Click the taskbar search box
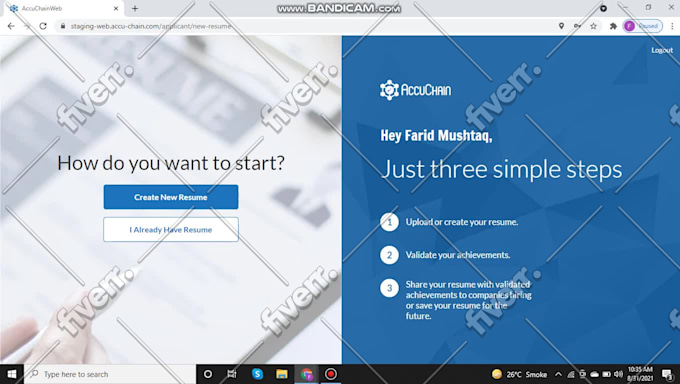680x384 pixels. pyautogui.click(x=110, y=374)
